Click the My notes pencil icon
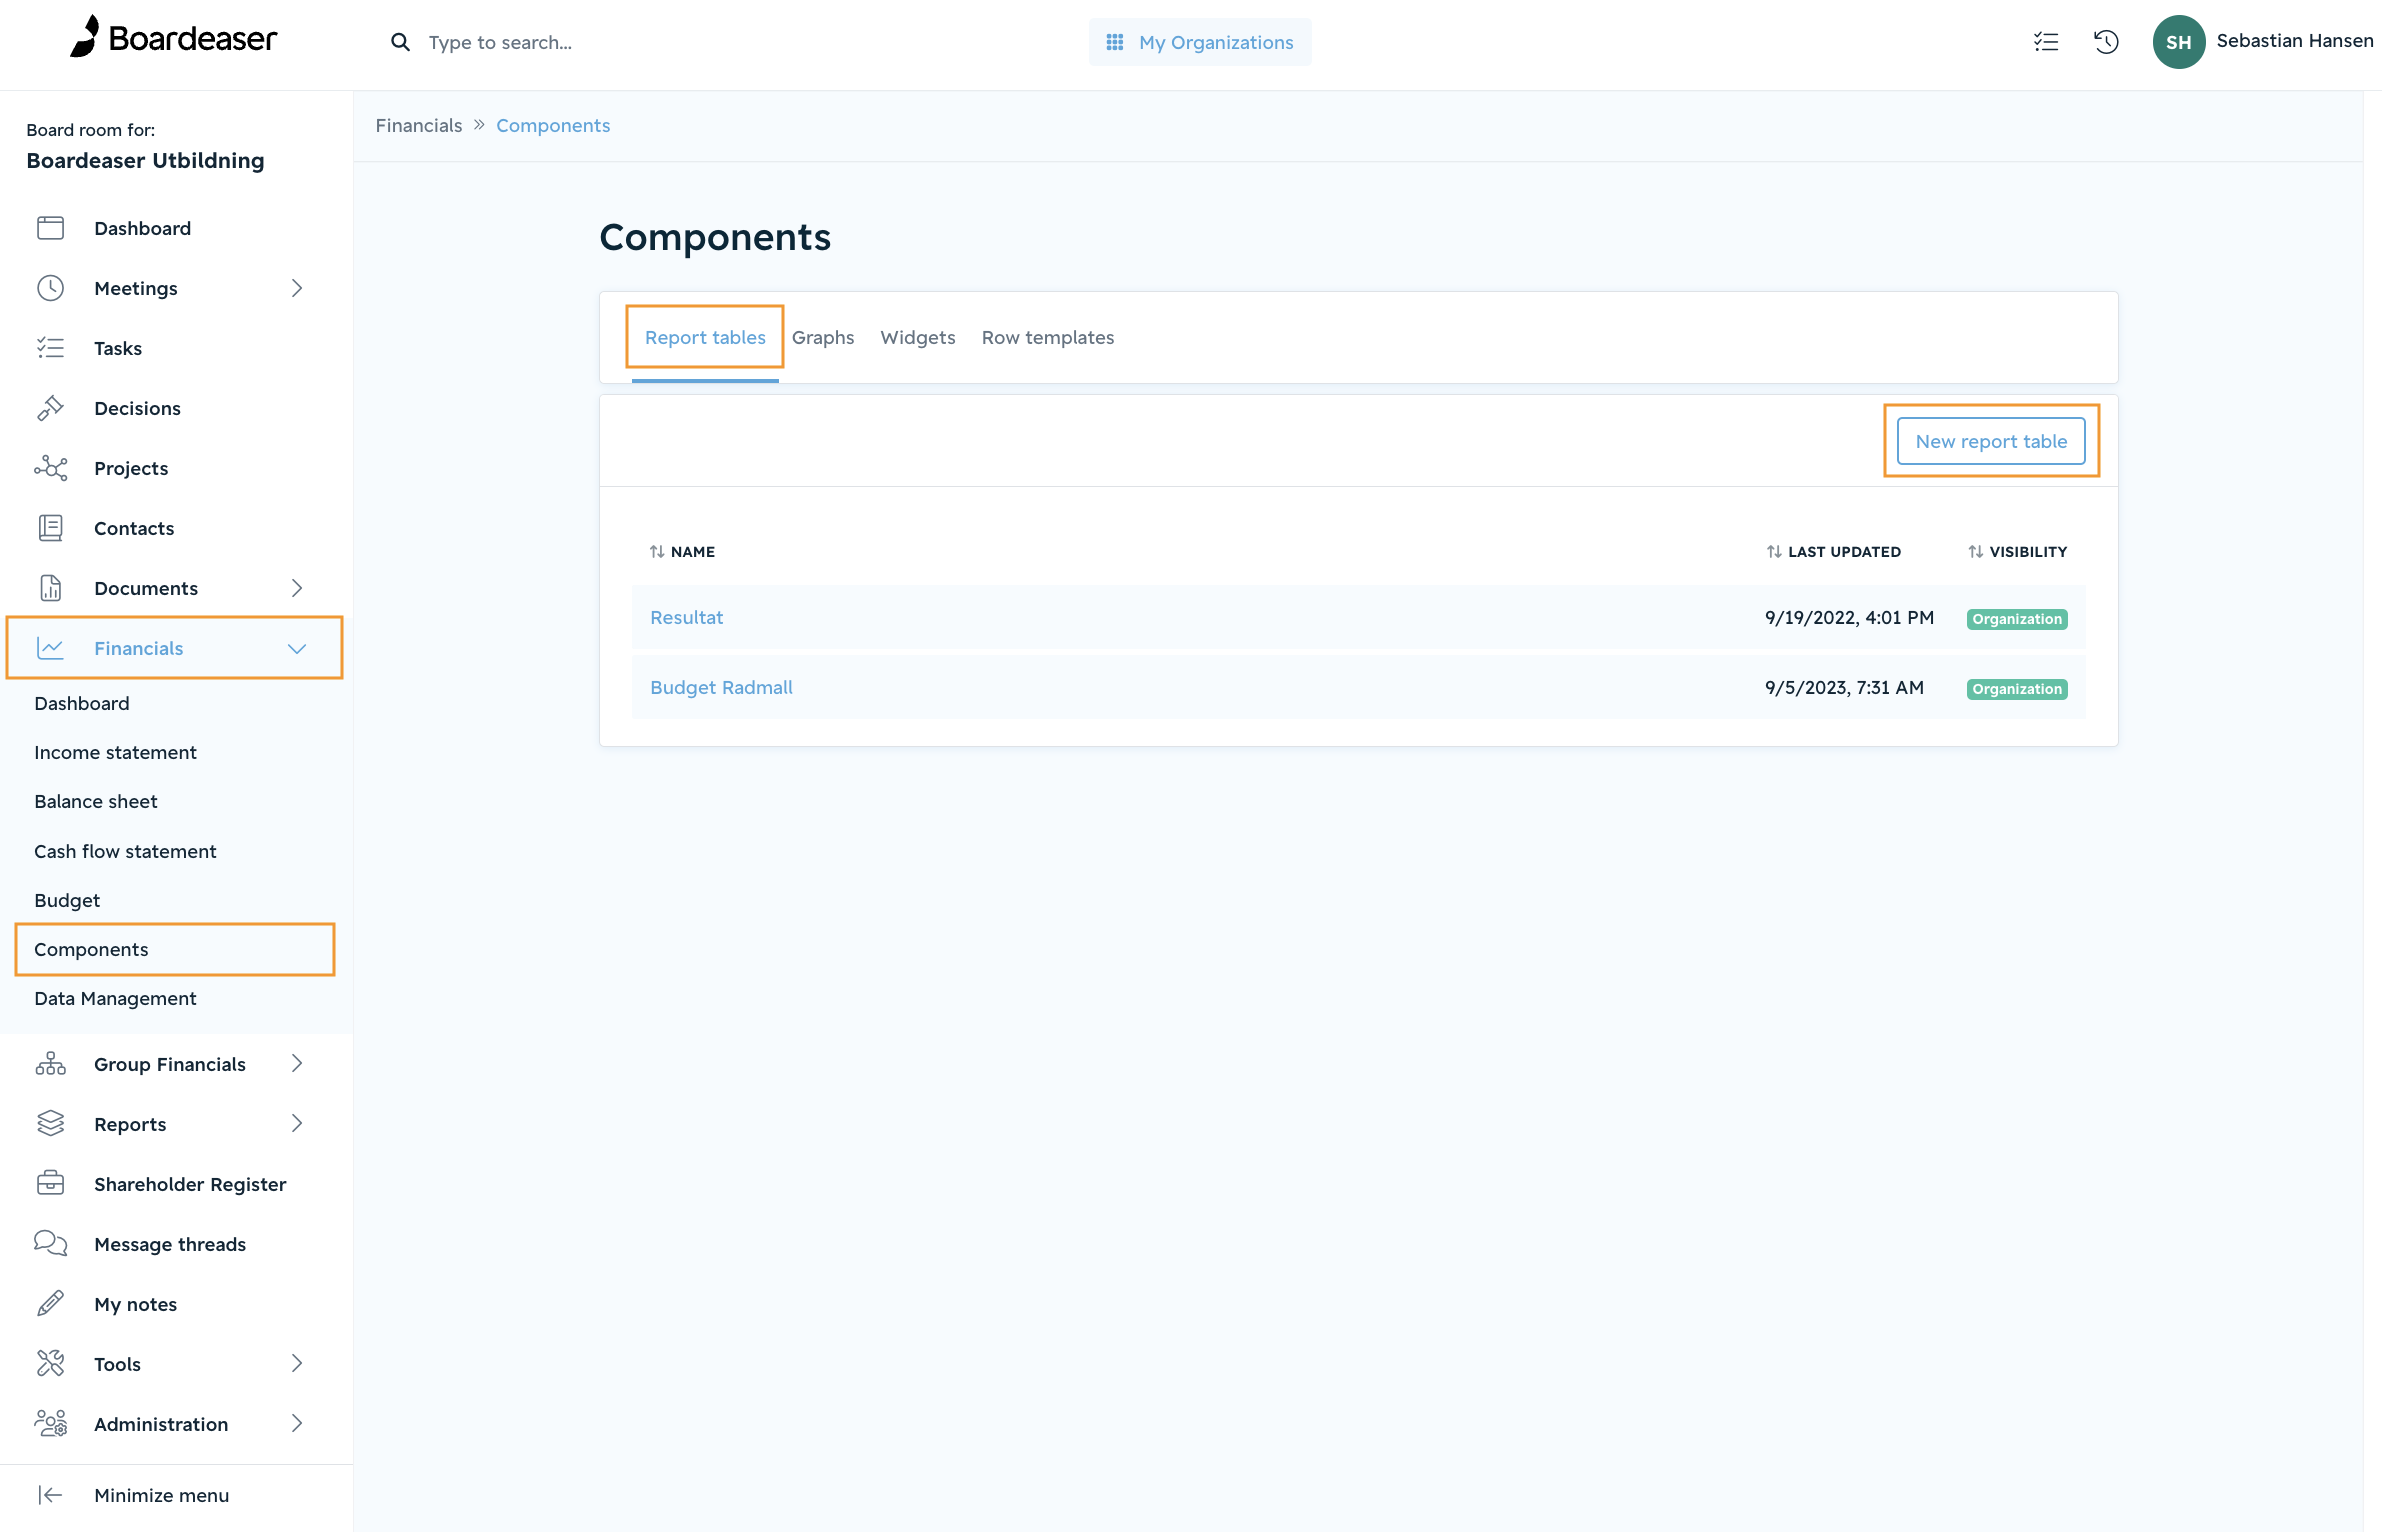Image resolution: width=2382 pixels, height=1532 pixels. [x=50, y=1304]
